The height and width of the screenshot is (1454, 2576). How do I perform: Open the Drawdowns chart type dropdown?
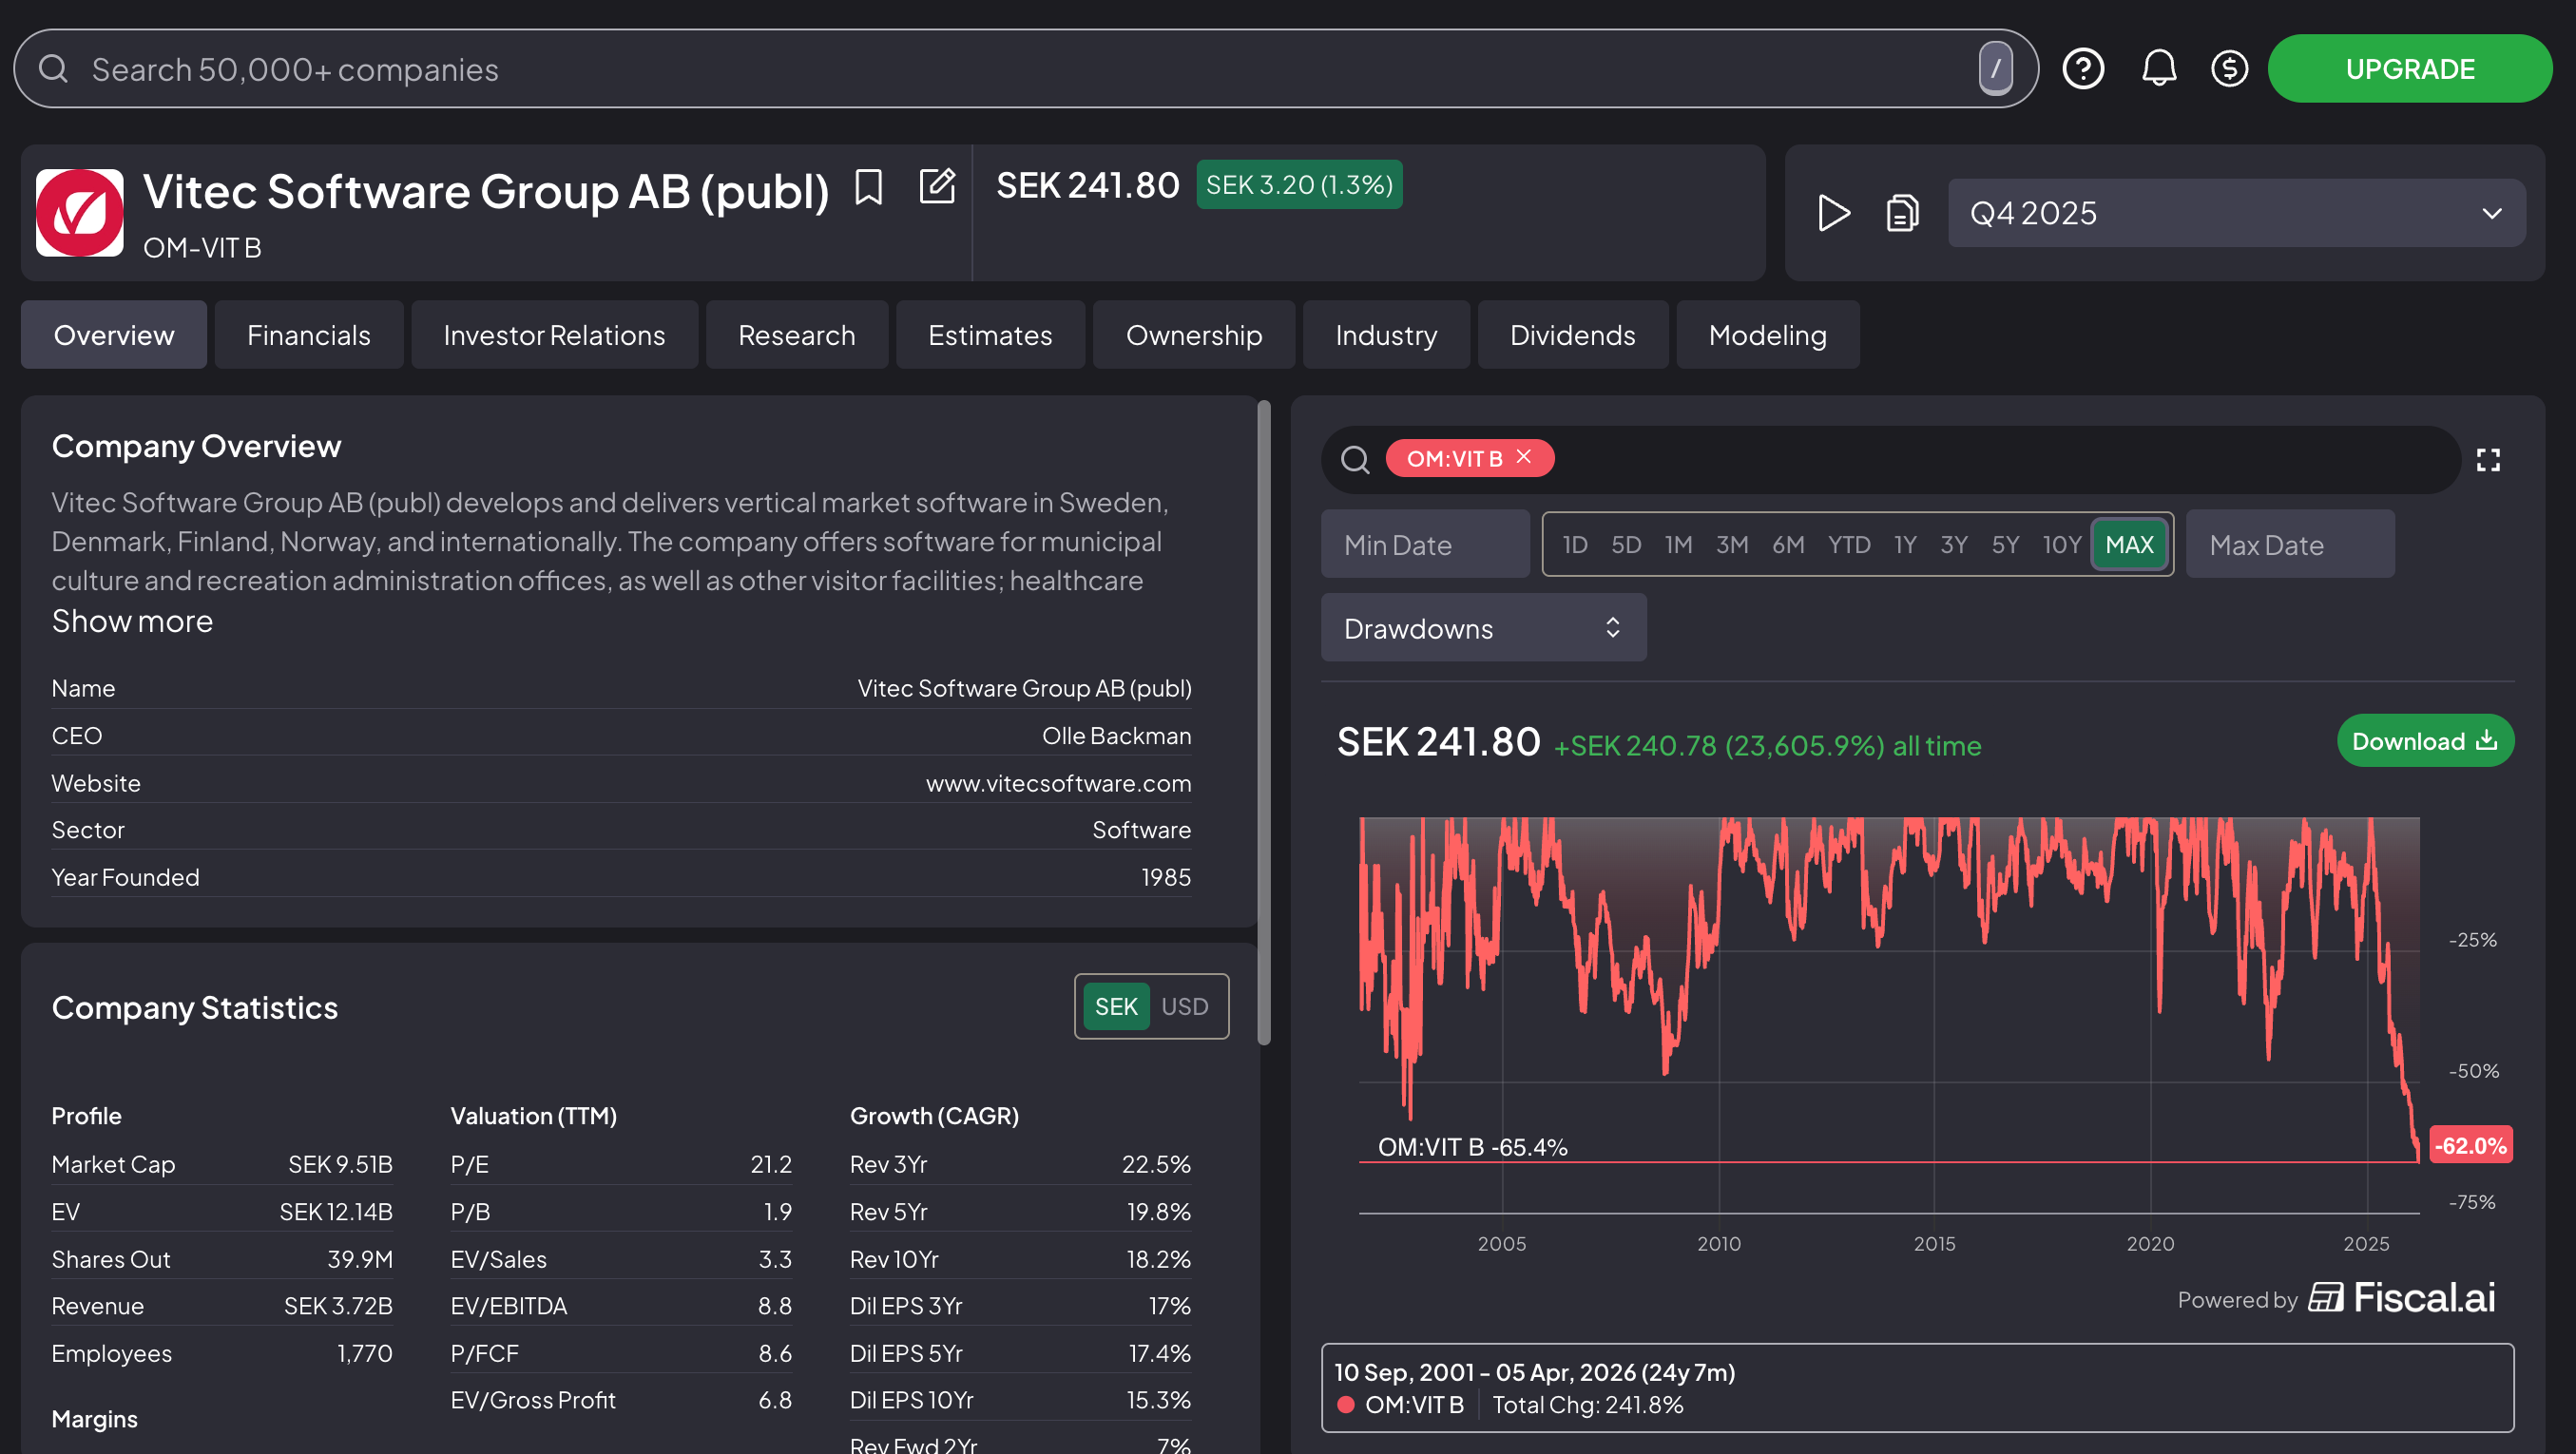coord(1483,628)
